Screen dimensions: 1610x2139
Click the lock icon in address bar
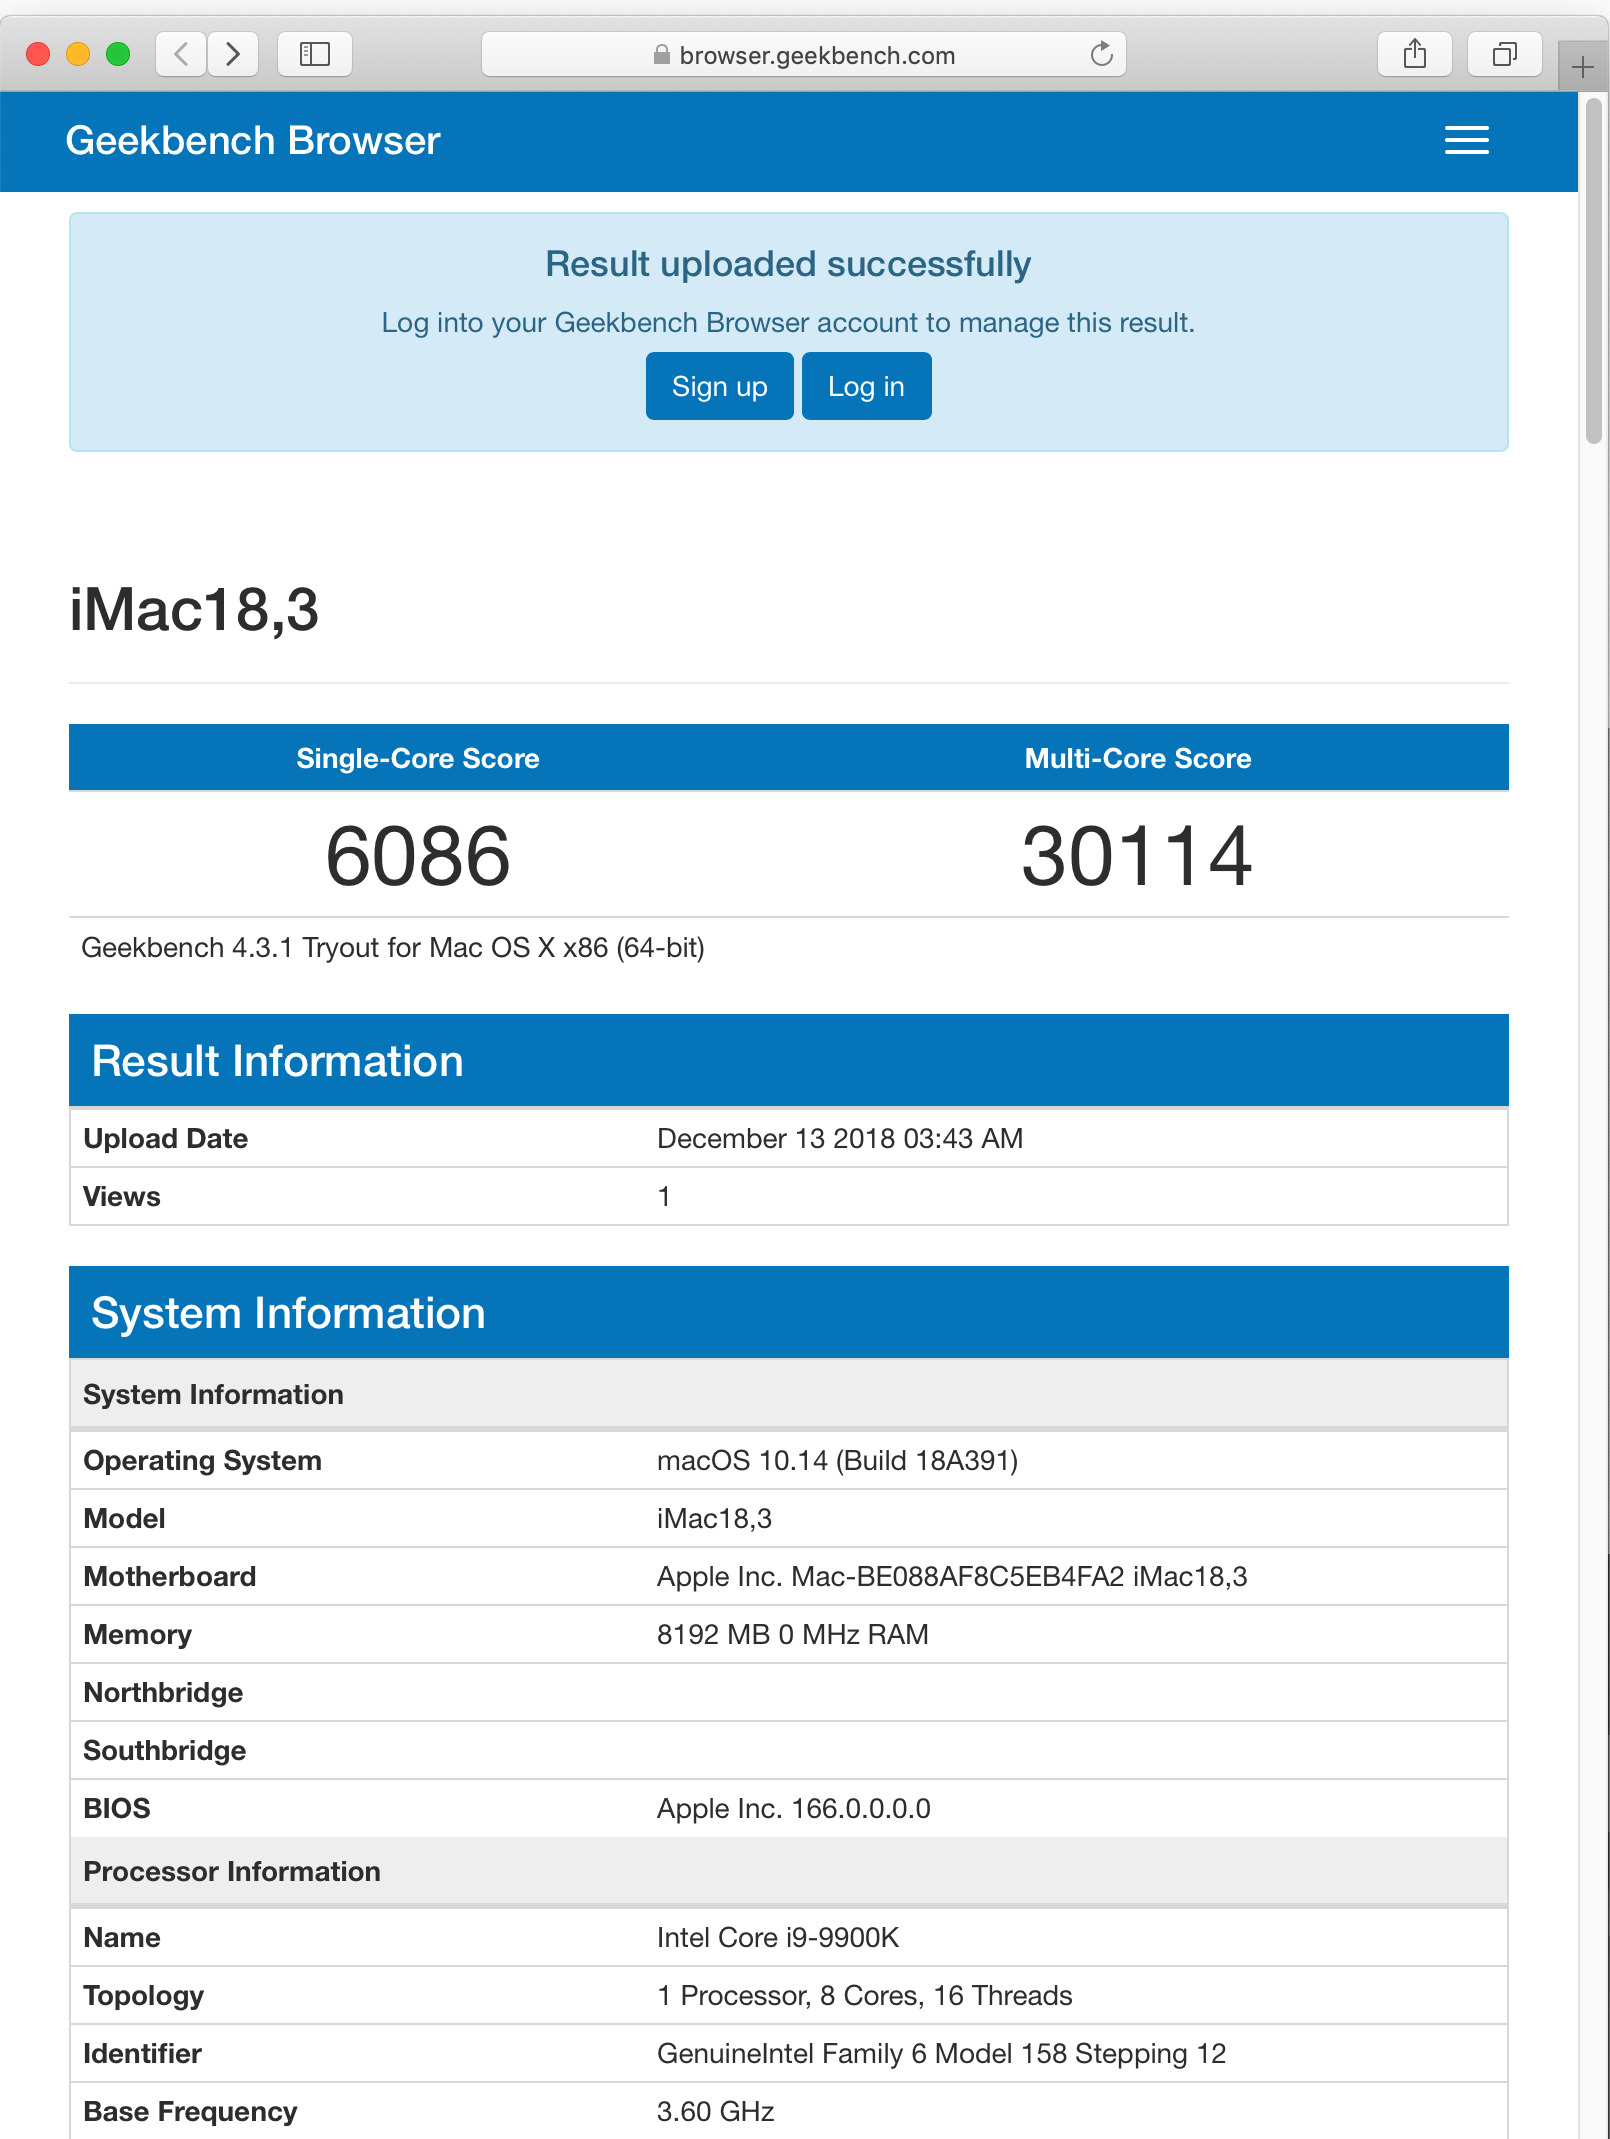pyautogui.click(x=661, y=55)
